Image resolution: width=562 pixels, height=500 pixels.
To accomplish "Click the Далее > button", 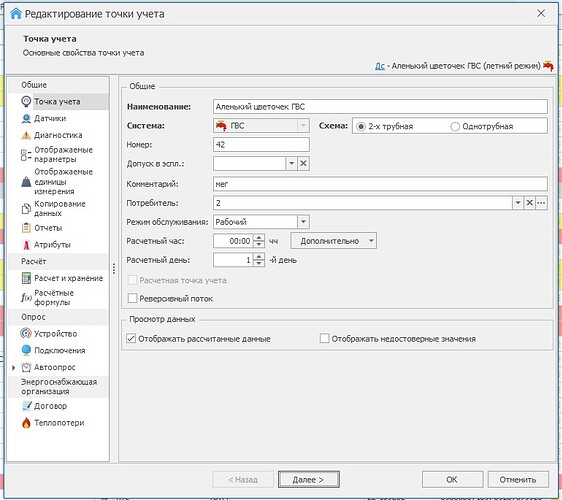I will click(309, 480).
